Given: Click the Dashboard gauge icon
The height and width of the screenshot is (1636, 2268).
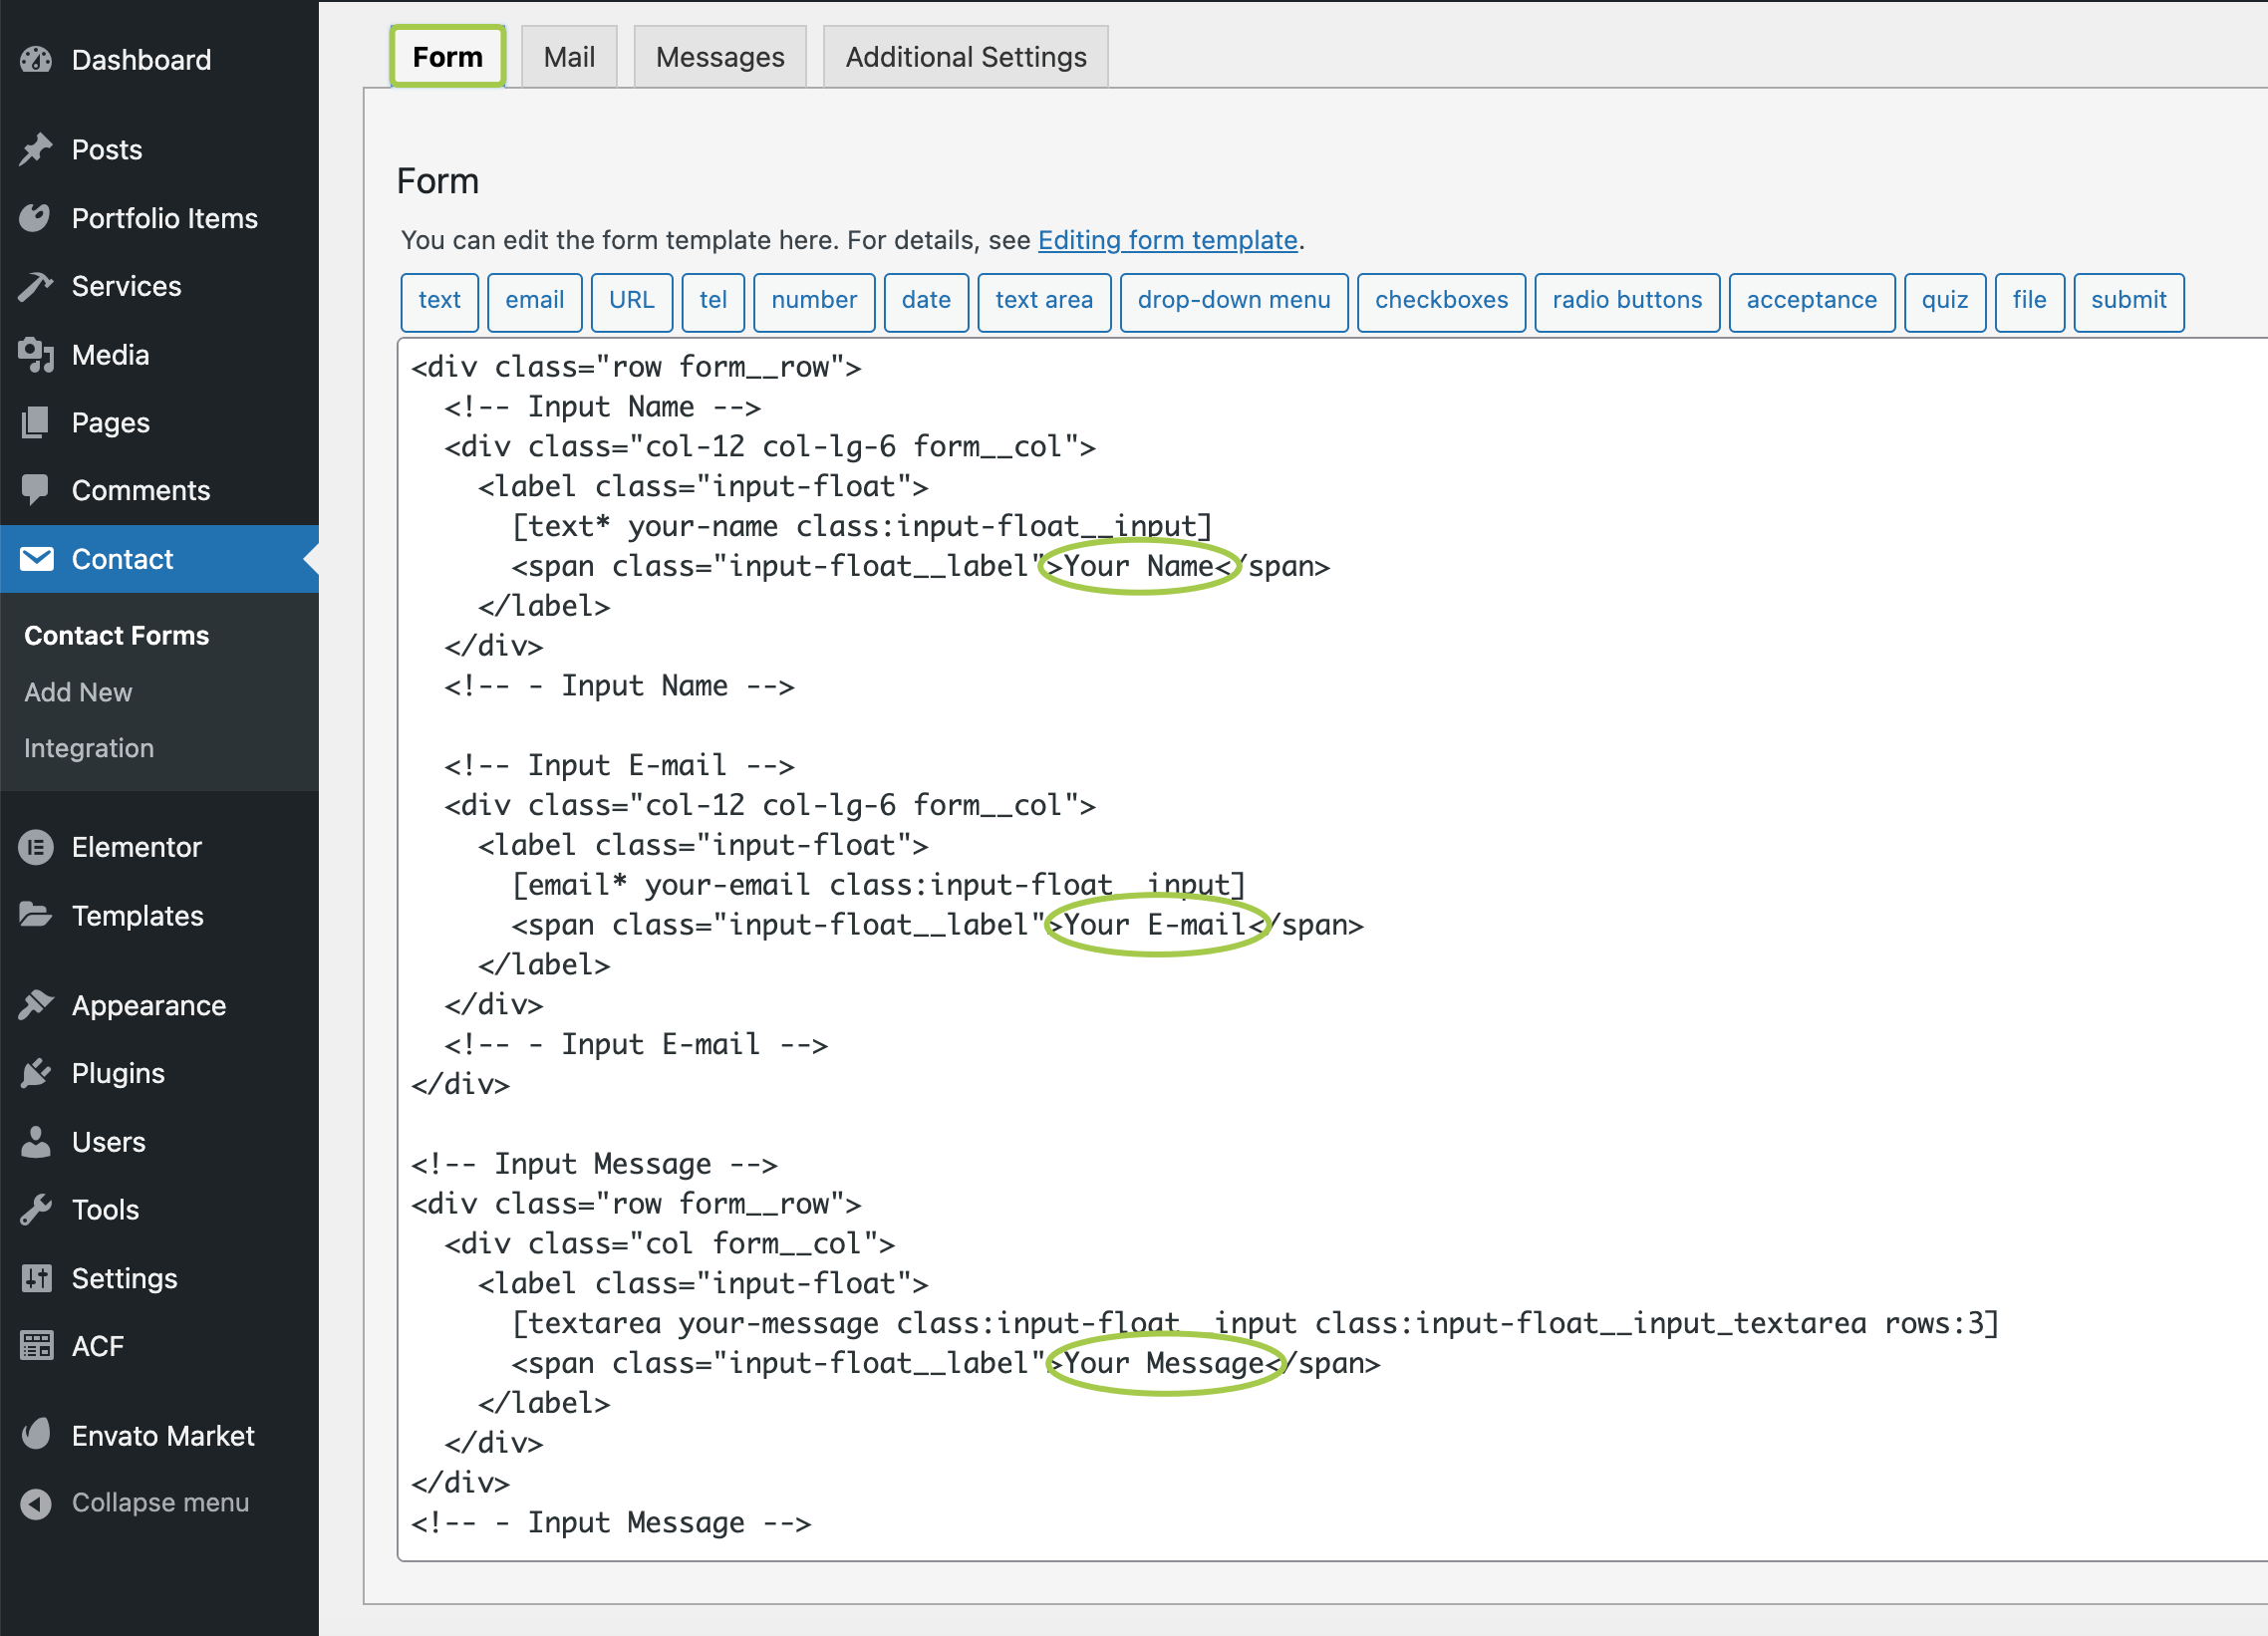Looking at the screenshot, I should pos(36,60).
